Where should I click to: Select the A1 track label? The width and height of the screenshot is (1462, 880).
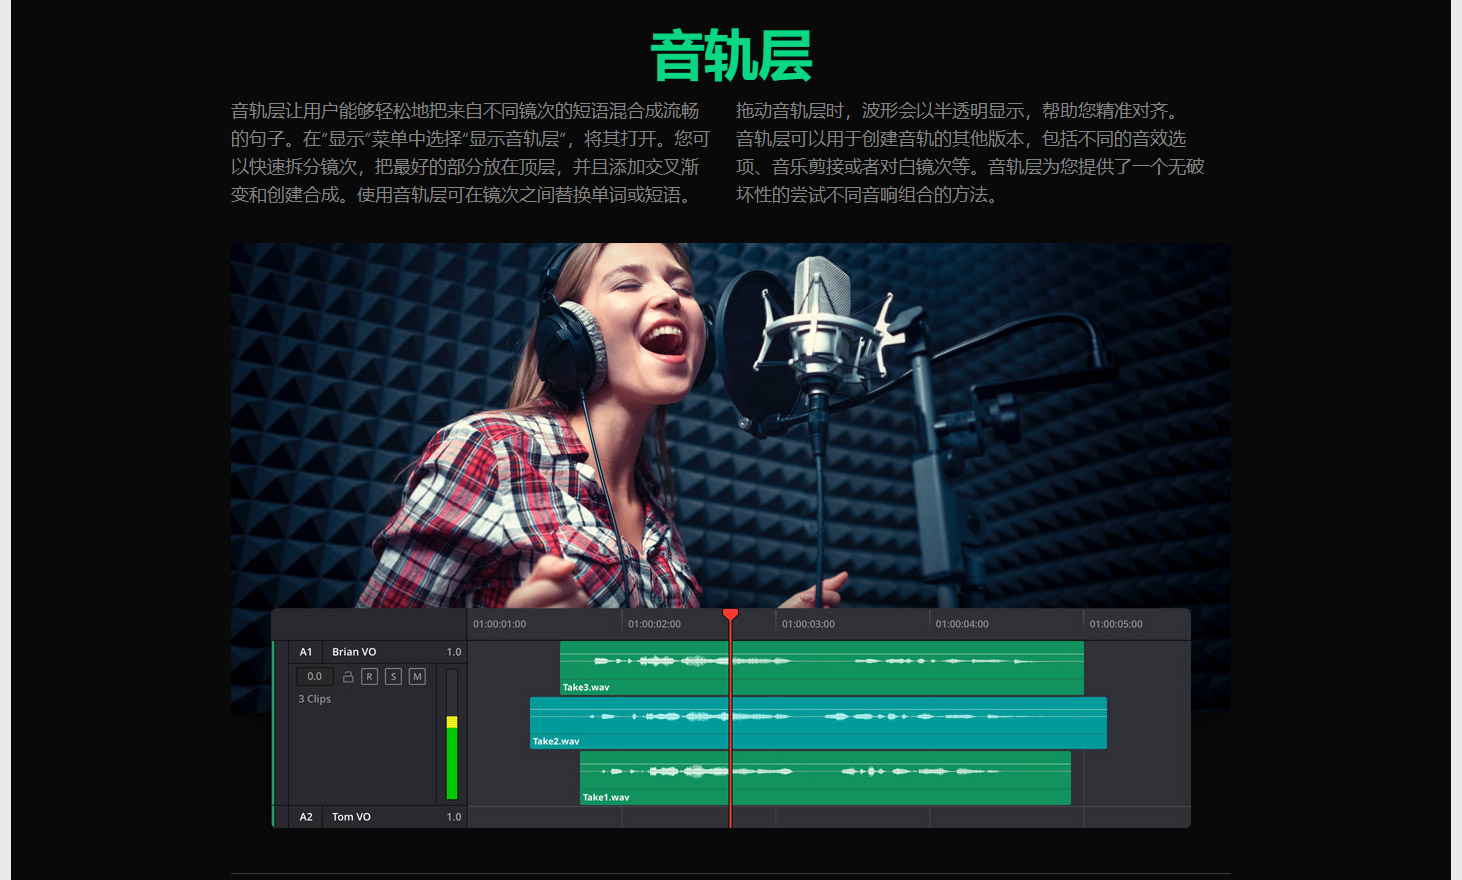point(306,652)
